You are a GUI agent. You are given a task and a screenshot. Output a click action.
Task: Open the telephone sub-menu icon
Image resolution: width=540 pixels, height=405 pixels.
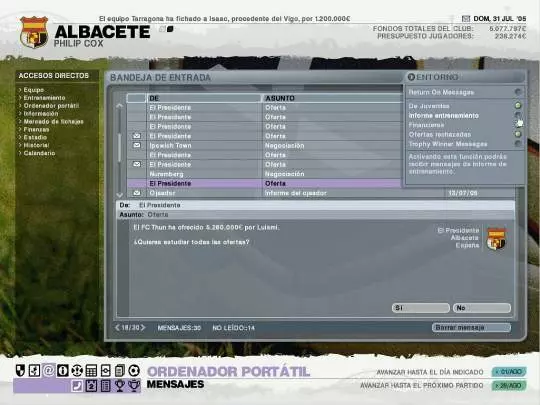coord(77,386)
